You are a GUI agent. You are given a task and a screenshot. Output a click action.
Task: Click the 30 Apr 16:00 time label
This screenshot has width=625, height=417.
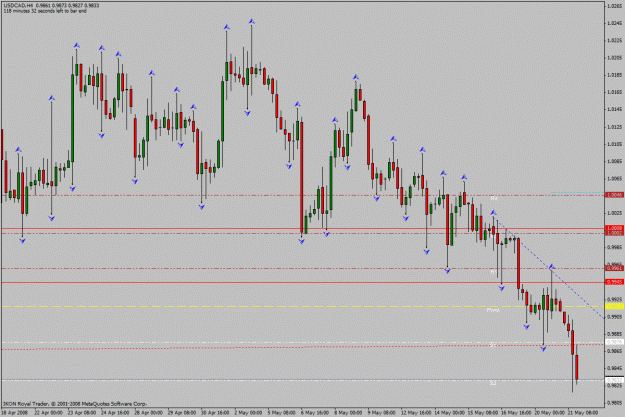pos(215,413)
